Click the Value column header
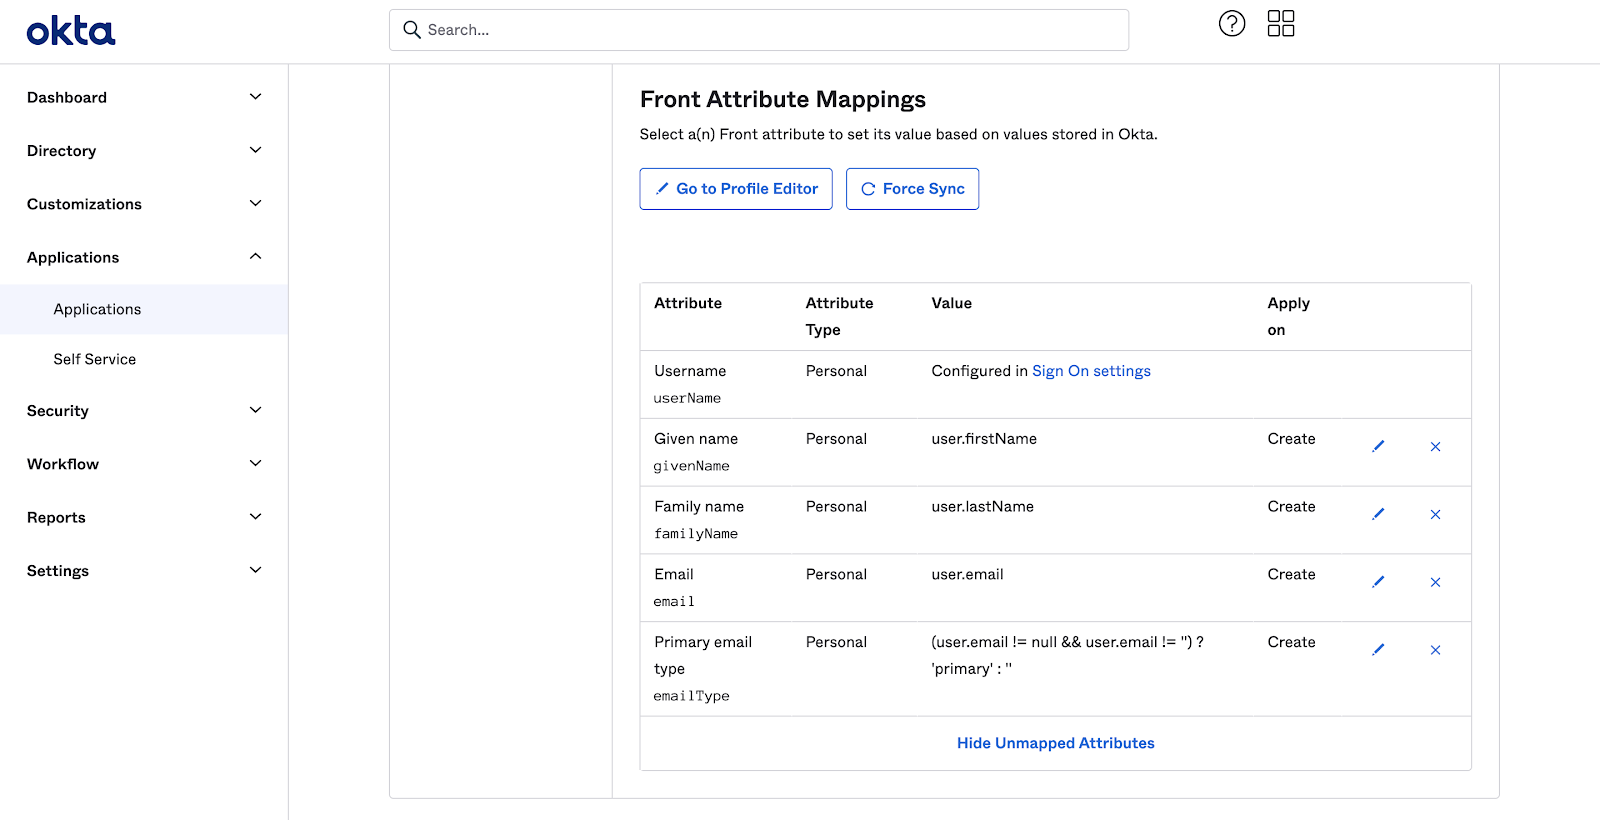The image size is (1600, 820). click(x=951, y=303)
